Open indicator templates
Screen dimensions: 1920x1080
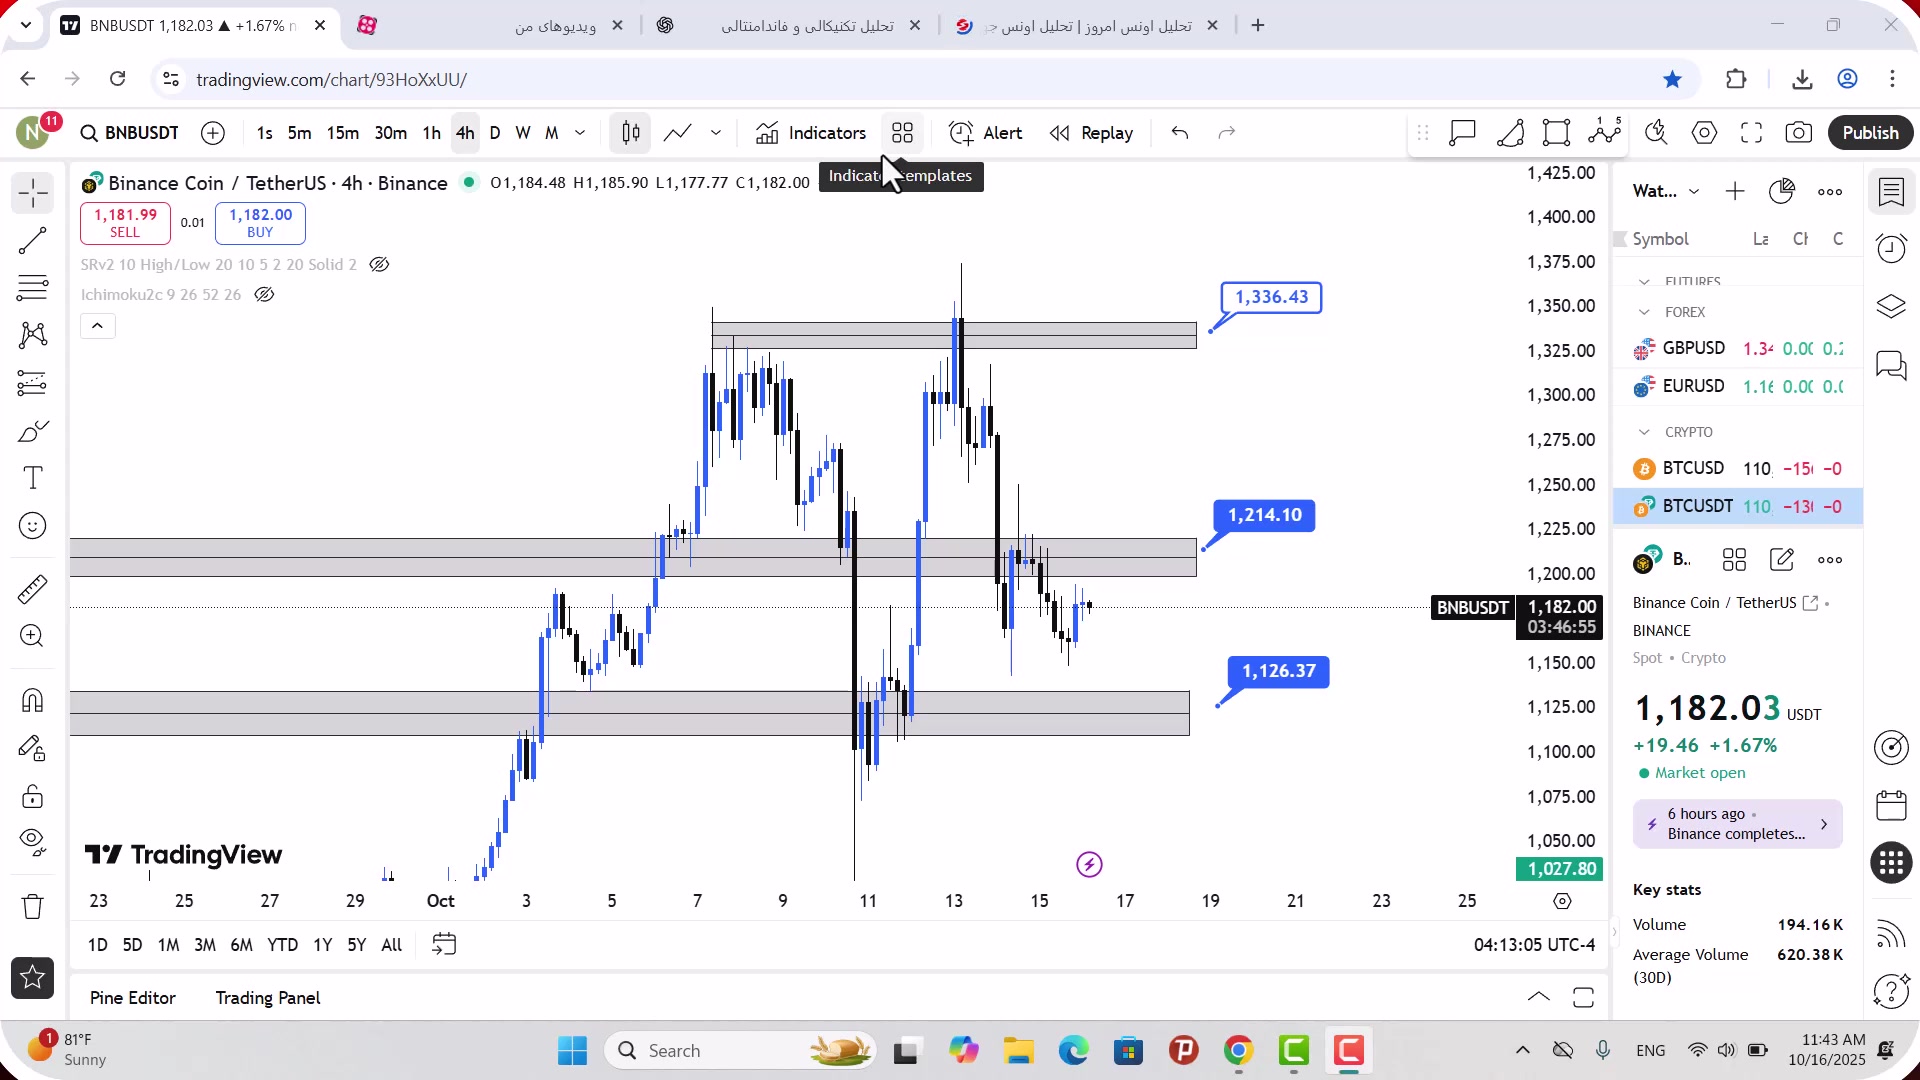(903, 133)
